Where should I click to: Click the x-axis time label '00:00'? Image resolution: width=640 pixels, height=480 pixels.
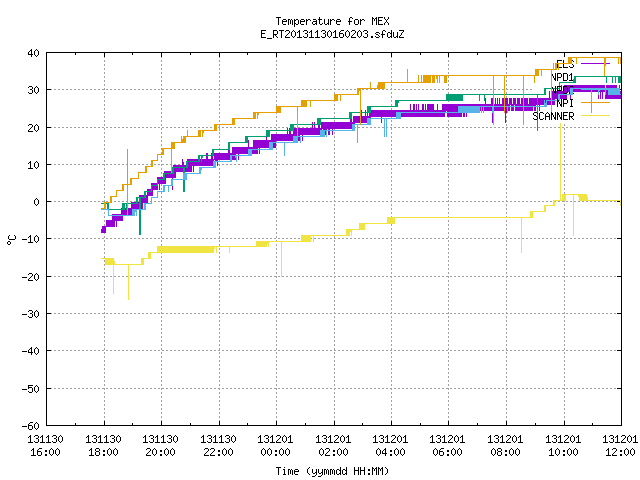tap(276, 452)
